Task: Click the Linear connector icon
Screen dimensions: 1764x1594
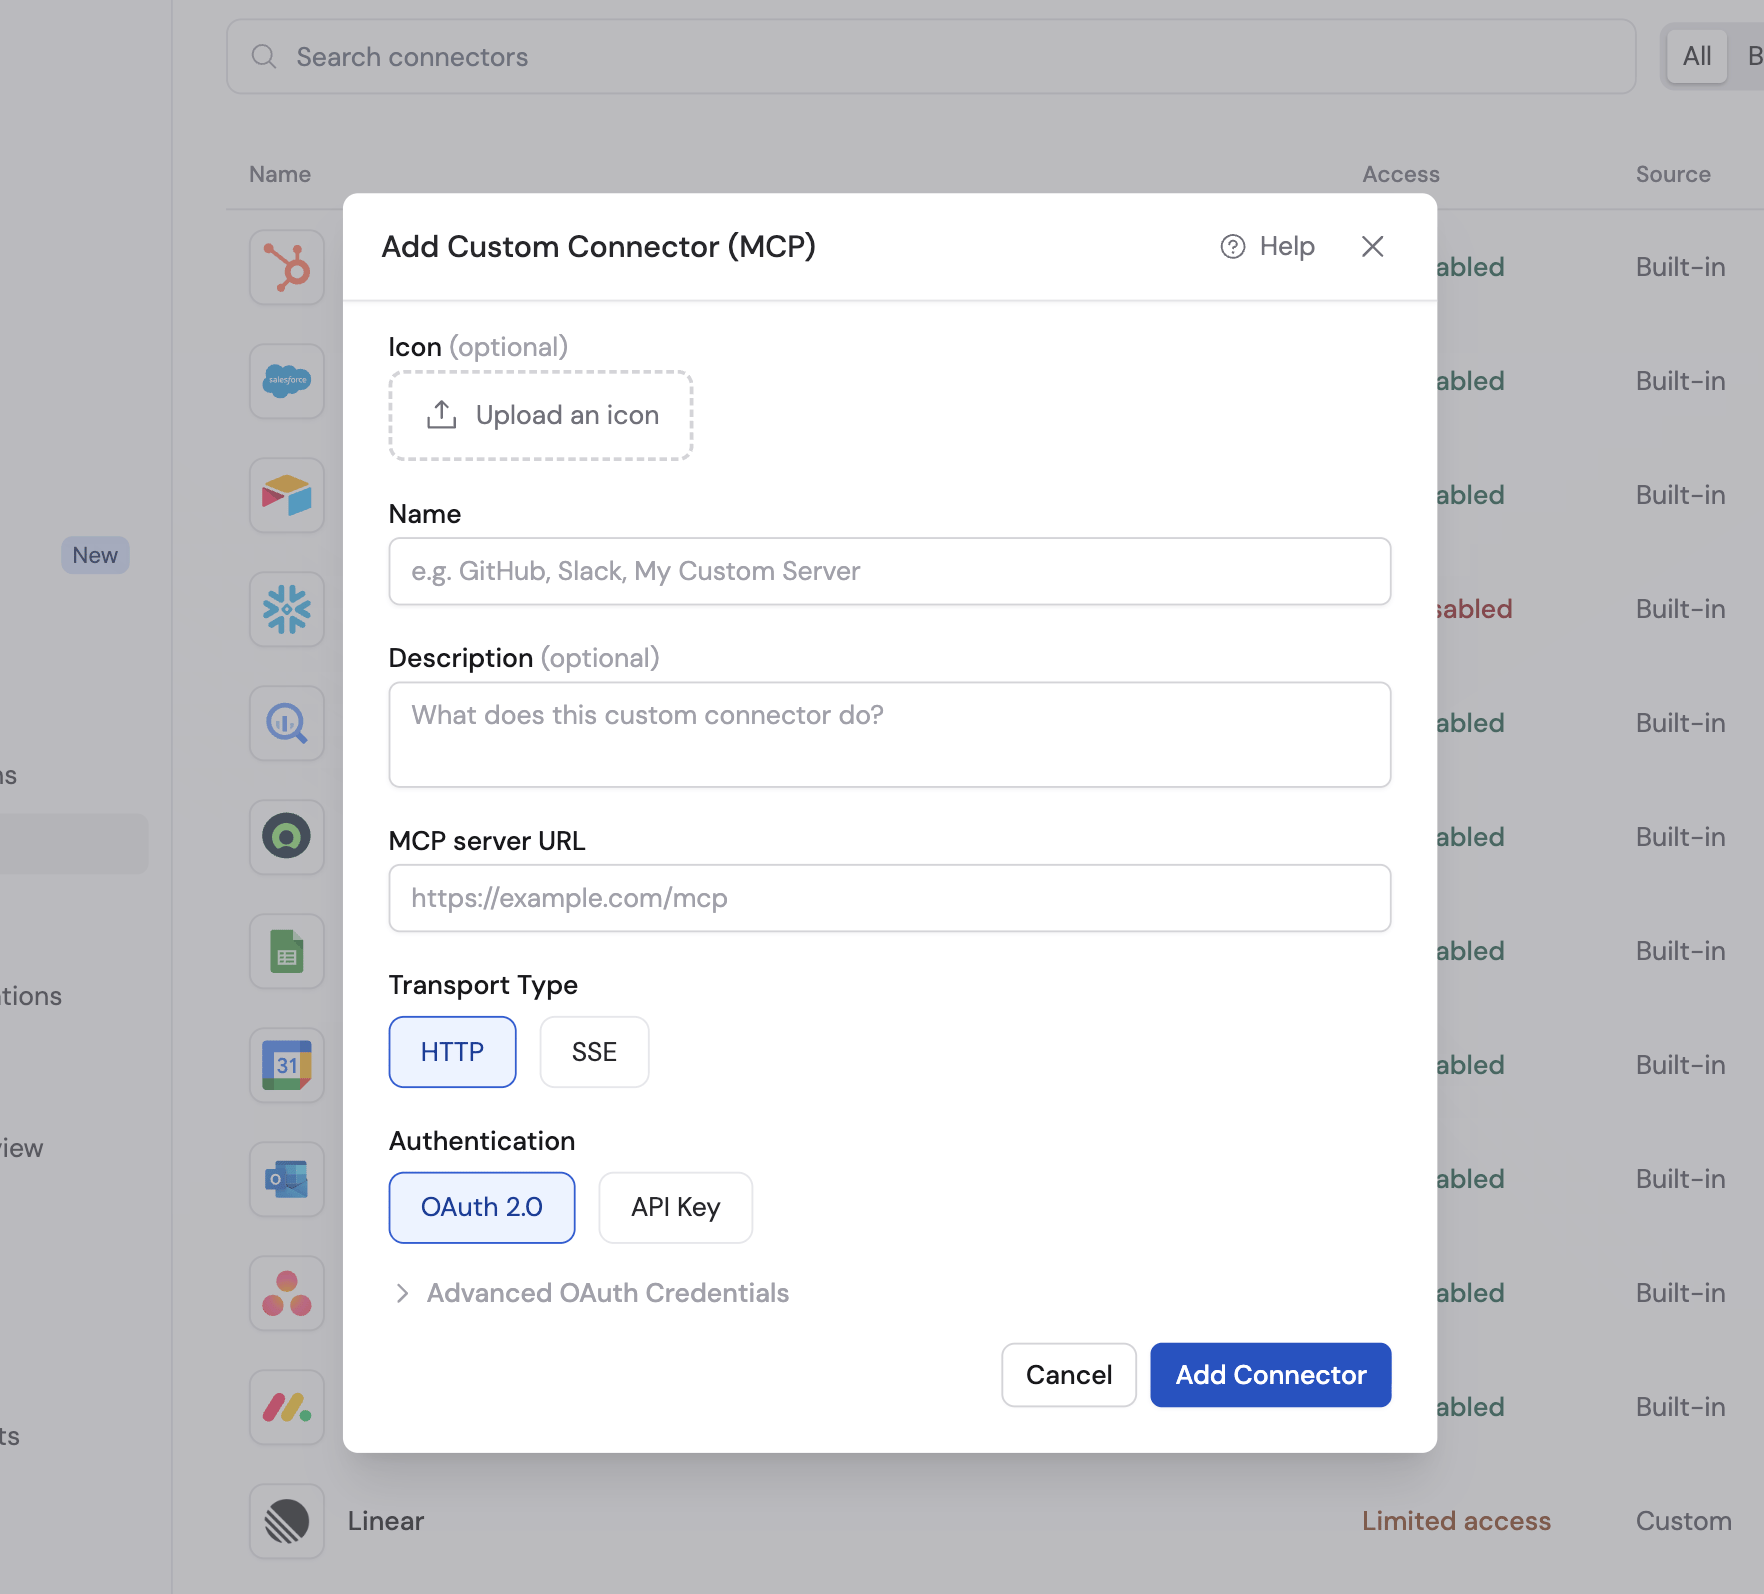Action: pos(287,1521)
